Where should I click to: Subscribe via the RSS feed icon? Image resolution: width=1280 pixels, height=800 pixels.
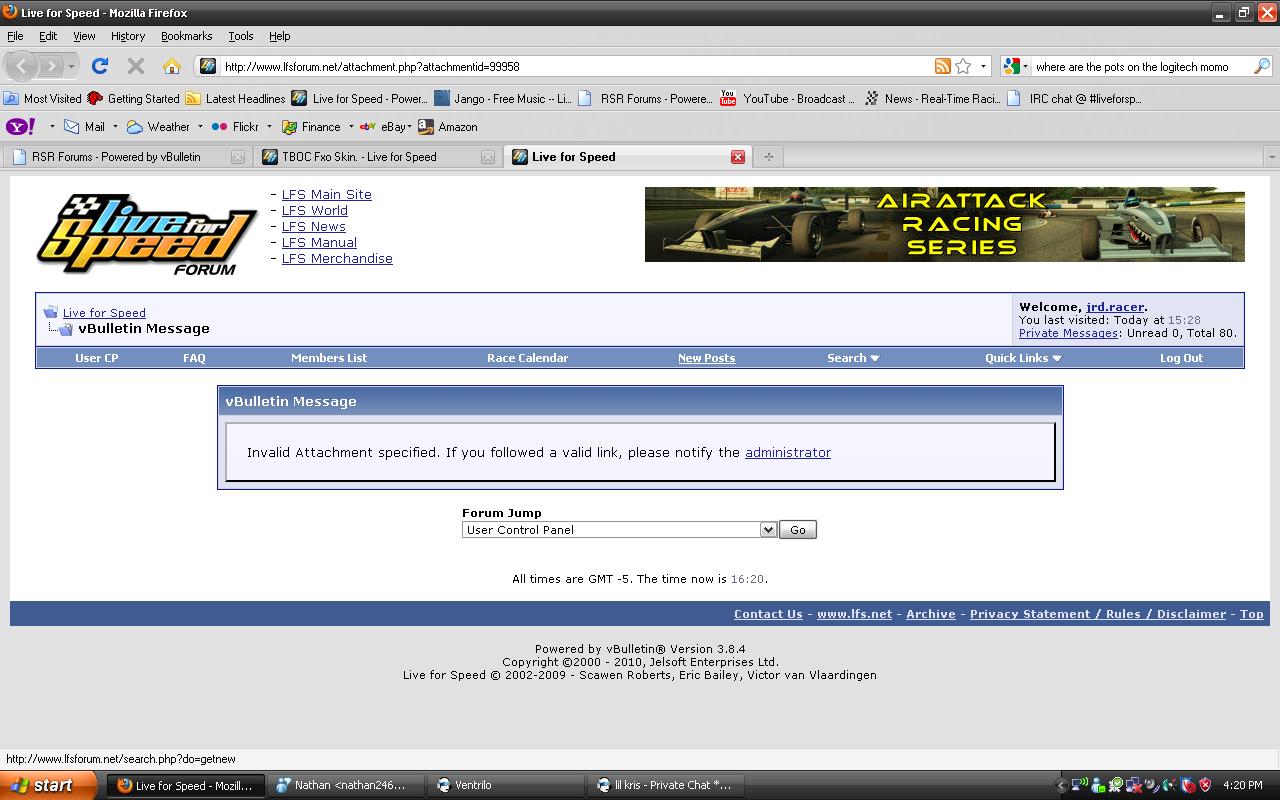pyautogui.click(x=942, y=66)
